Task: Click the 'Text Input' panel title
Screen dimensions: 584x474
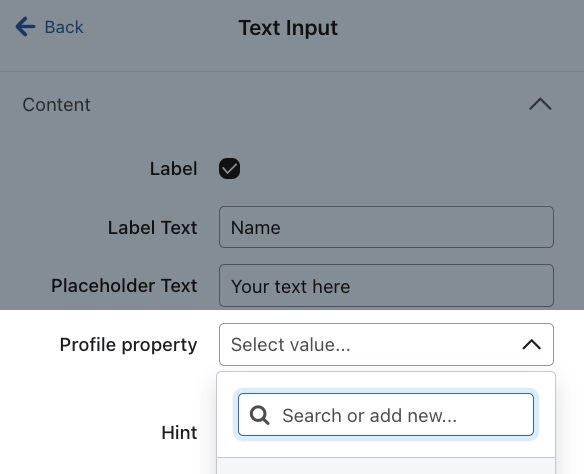Action: (x=288, y=28)
